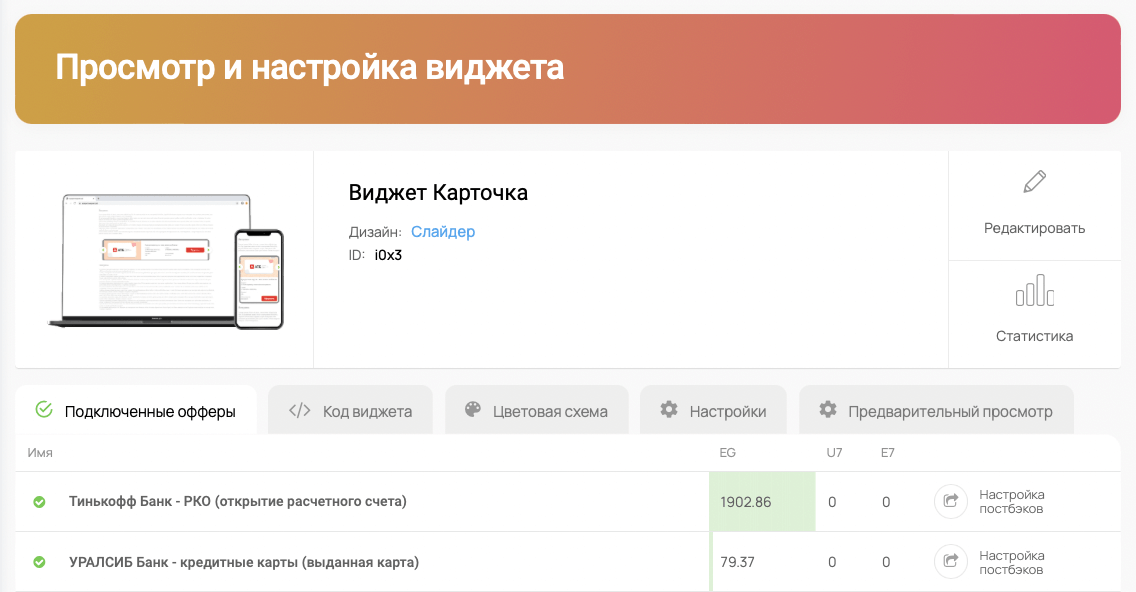The width and height of the screenshot is (1136, 592).
Task: Click the U7 column header
Action: [x=835, y=452]
